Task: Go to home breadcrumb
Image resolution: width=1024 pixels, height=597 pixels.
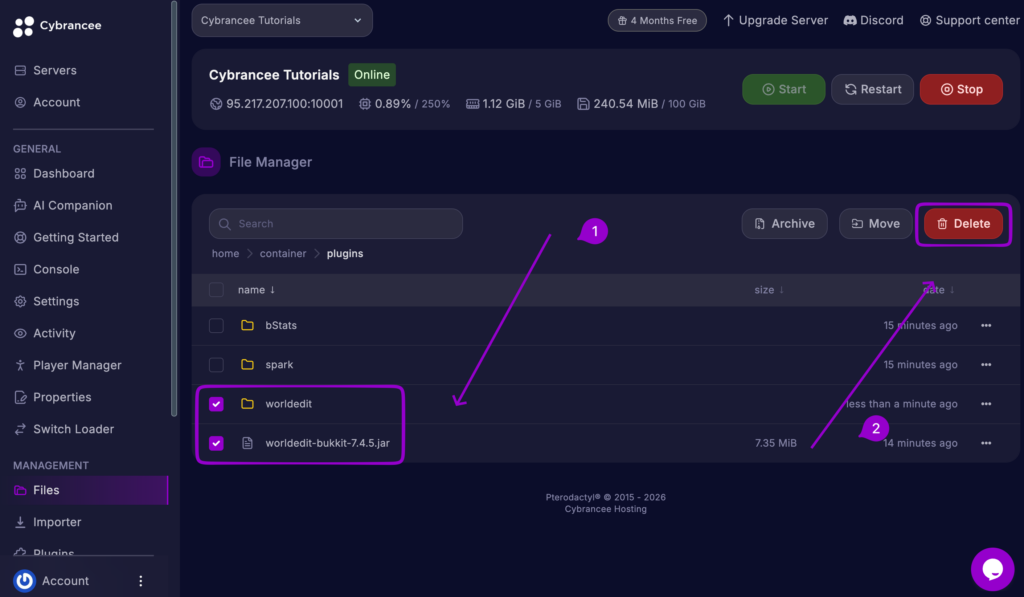Action: tap(225, 253)
